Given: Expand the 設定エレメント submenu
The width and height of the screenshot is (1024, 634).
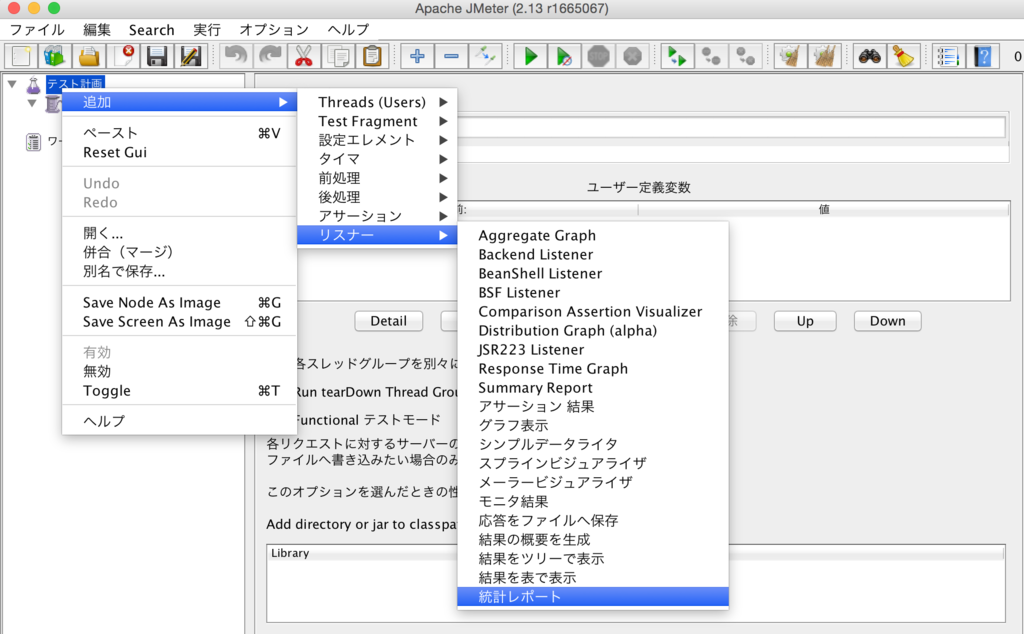Looking at the screenshot, I should click(x=377, y=140).
